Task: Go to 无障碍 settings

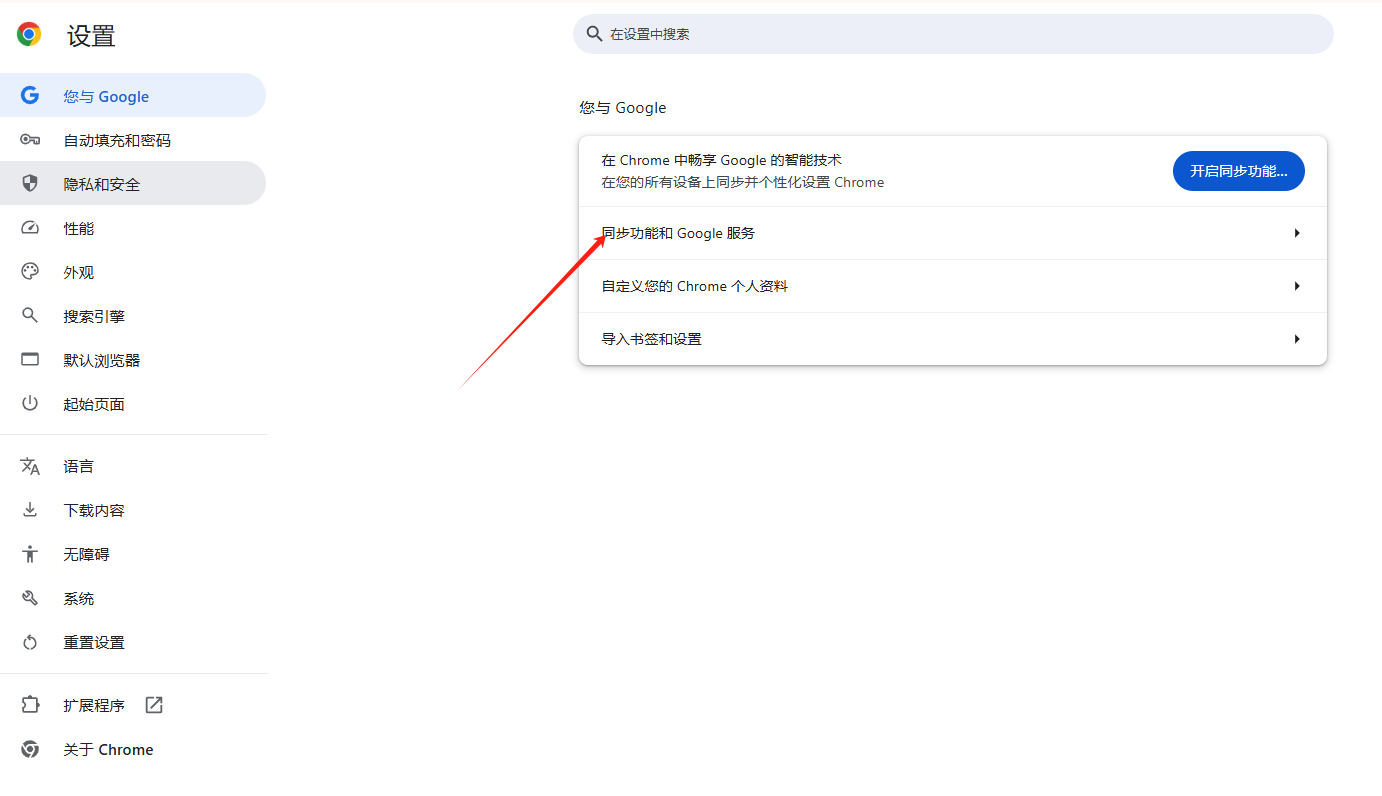Action: [x=133, y=554]
